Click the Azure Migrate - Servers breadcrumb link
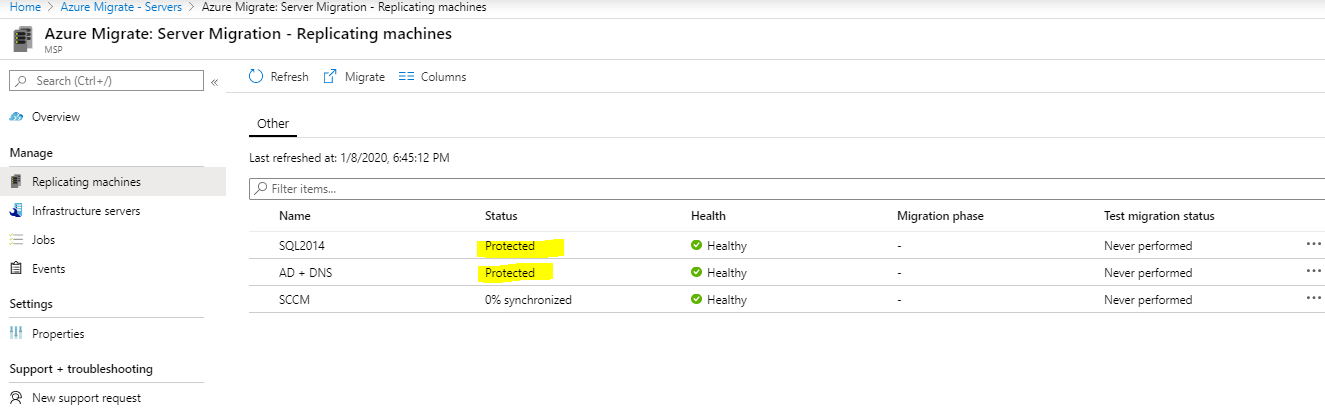This screenshot has height=409, width=1325. pyautogui.click(x=121, y=7)
